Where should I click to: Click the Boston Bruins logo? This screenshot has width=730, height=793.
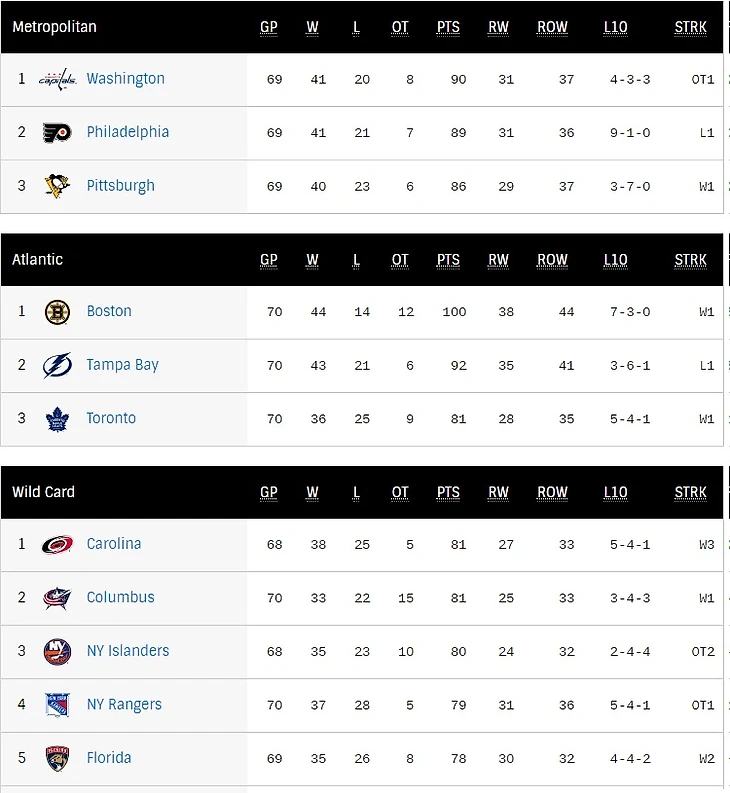57,312
